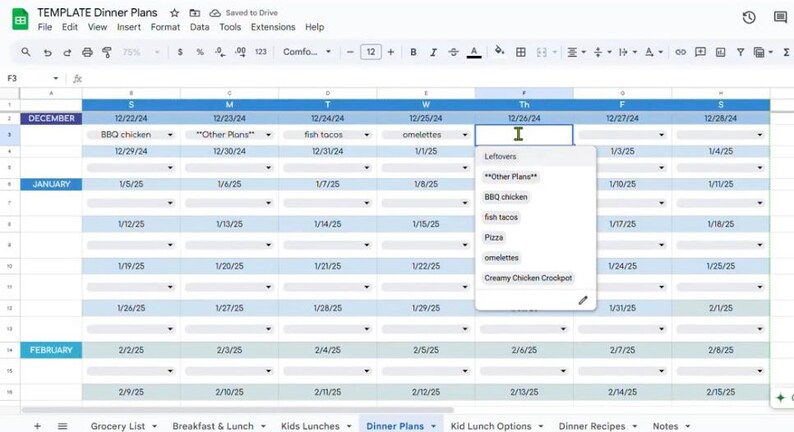
Task: Activate the paint format tool
Action: click(x=107, y=52)
